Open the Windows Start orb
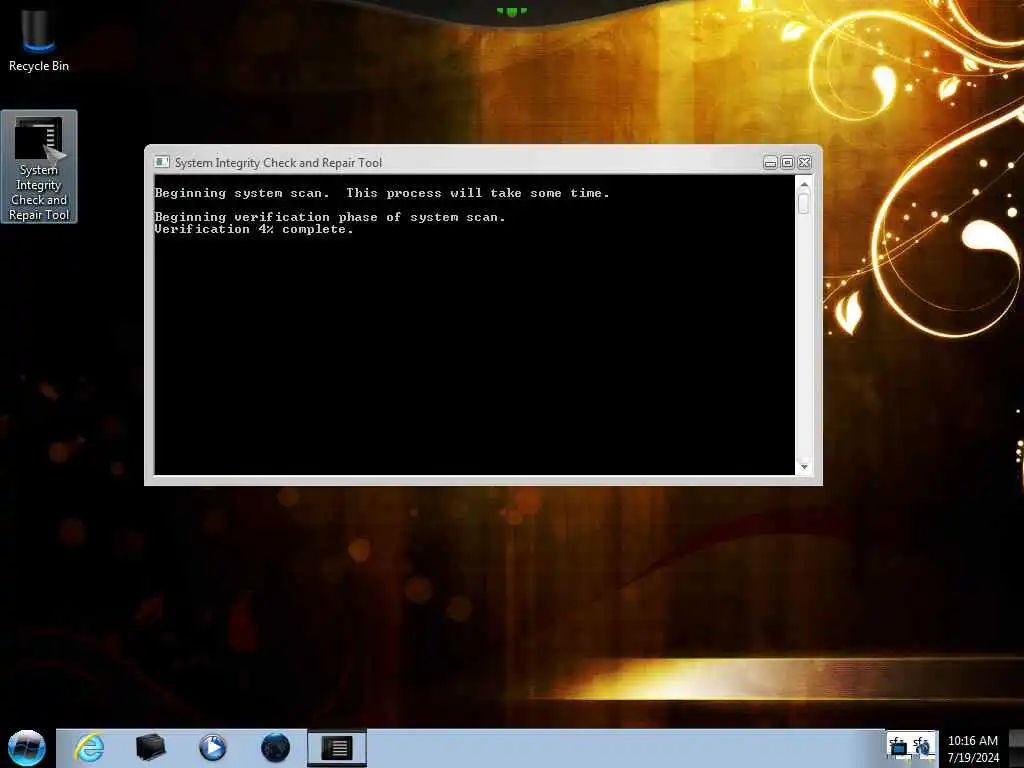 coord(27,748)
